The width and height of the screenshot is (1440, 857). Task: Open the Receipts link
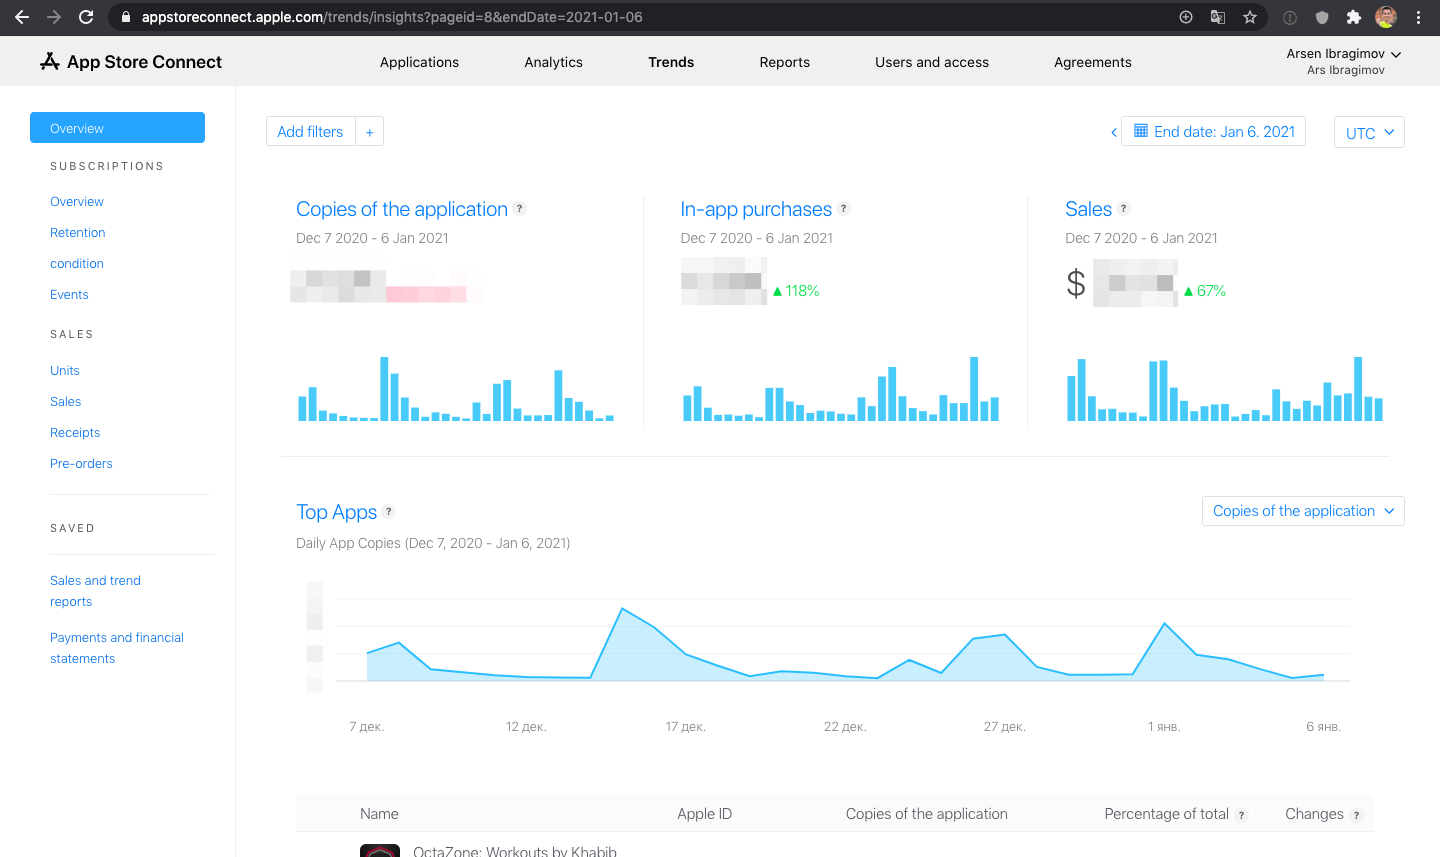pos(75,433)
